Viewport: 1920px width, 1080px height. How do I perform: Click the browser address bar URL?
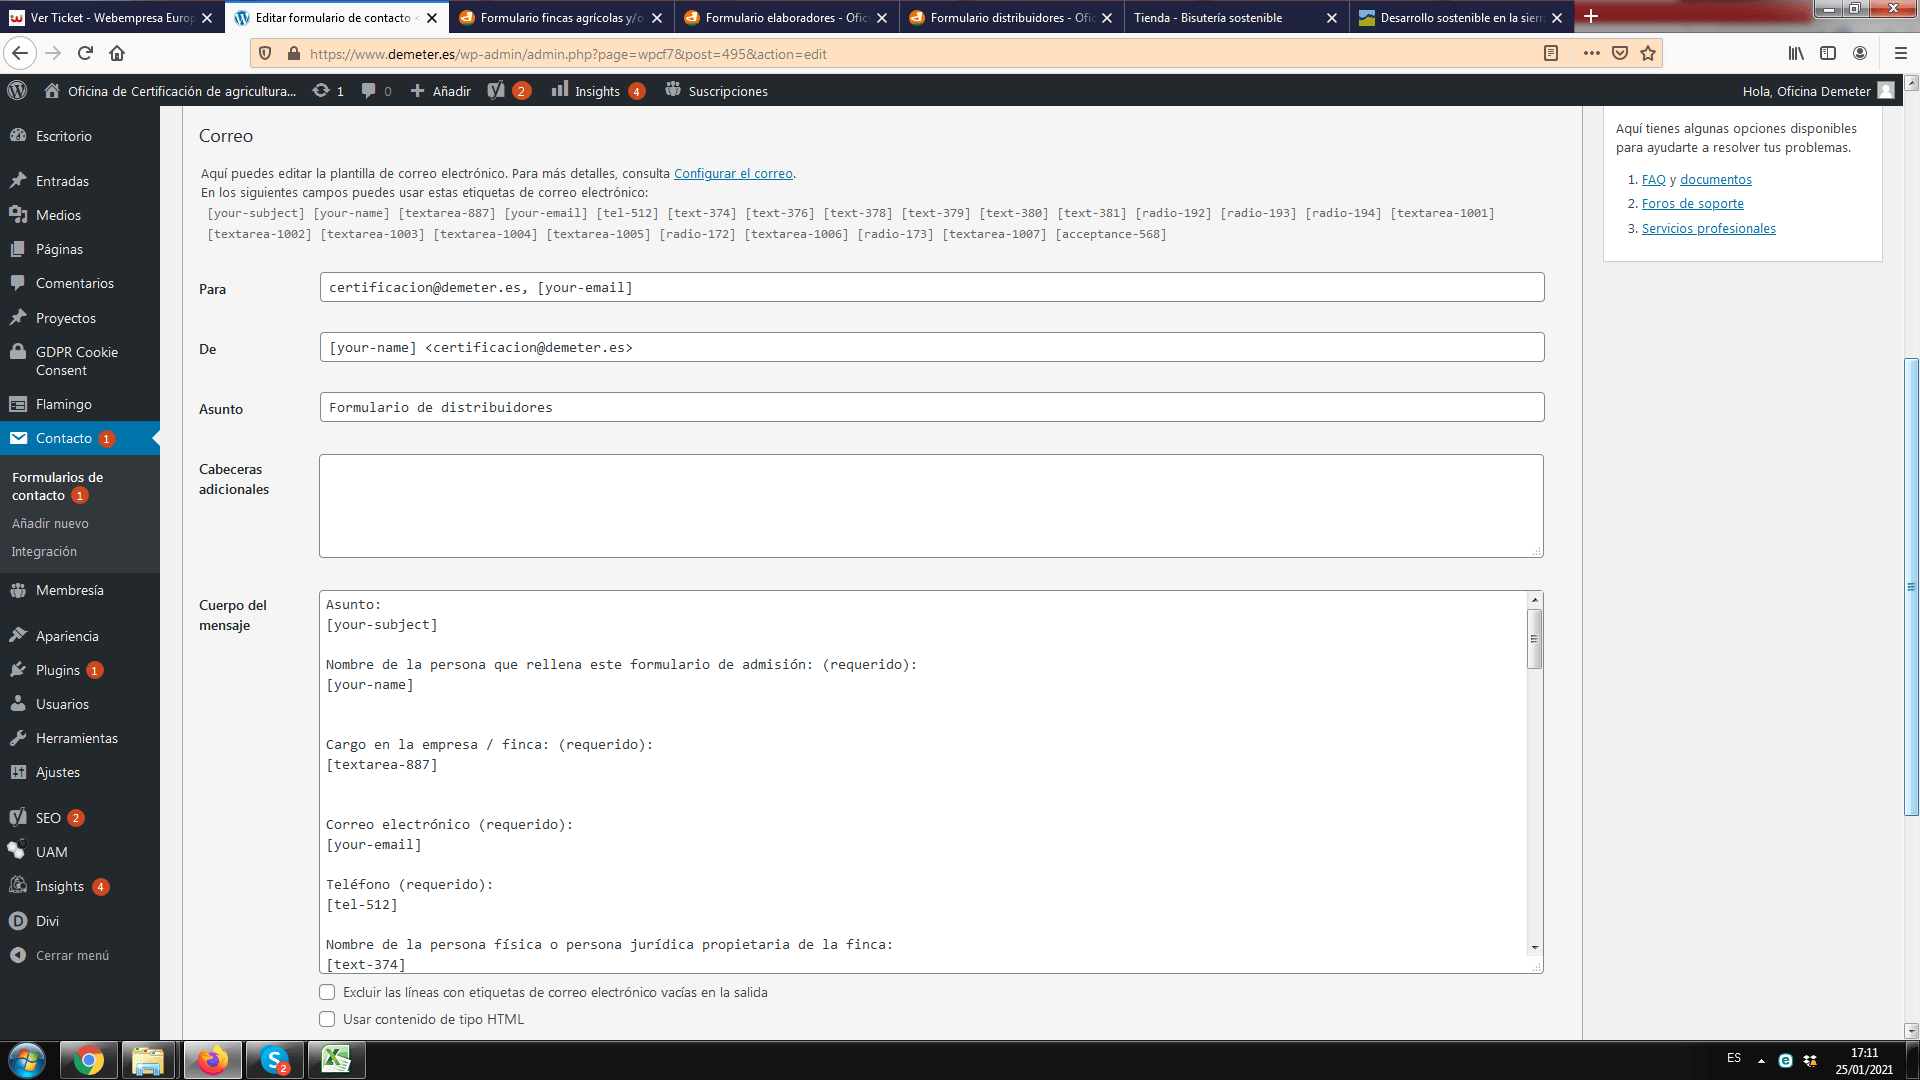568,54
